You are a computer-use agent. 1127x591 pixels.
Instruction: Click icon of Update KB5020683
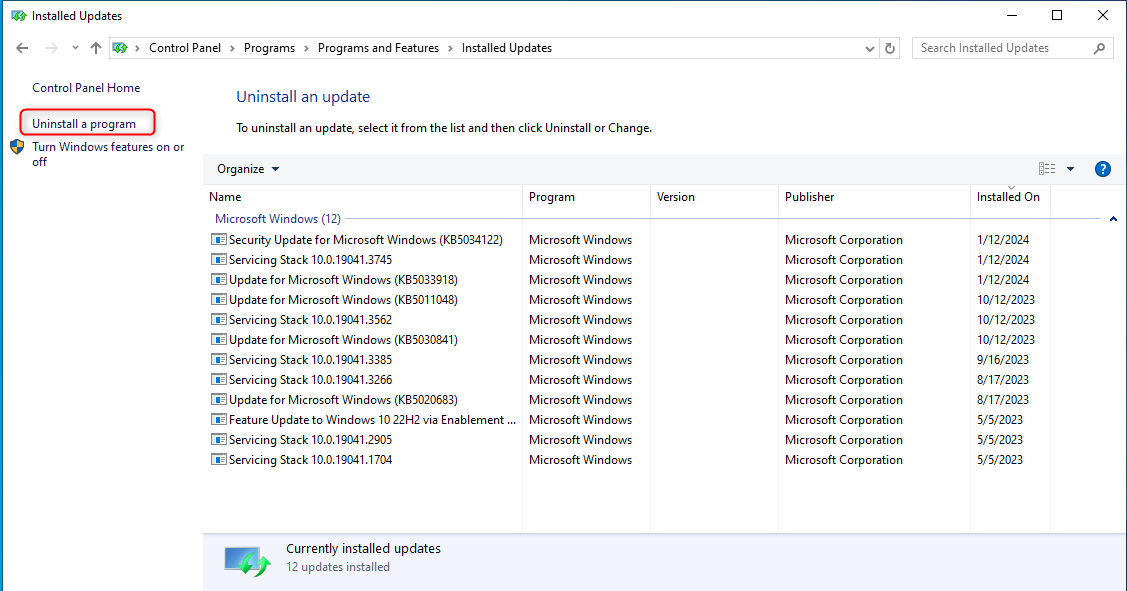tap(218, 400)
